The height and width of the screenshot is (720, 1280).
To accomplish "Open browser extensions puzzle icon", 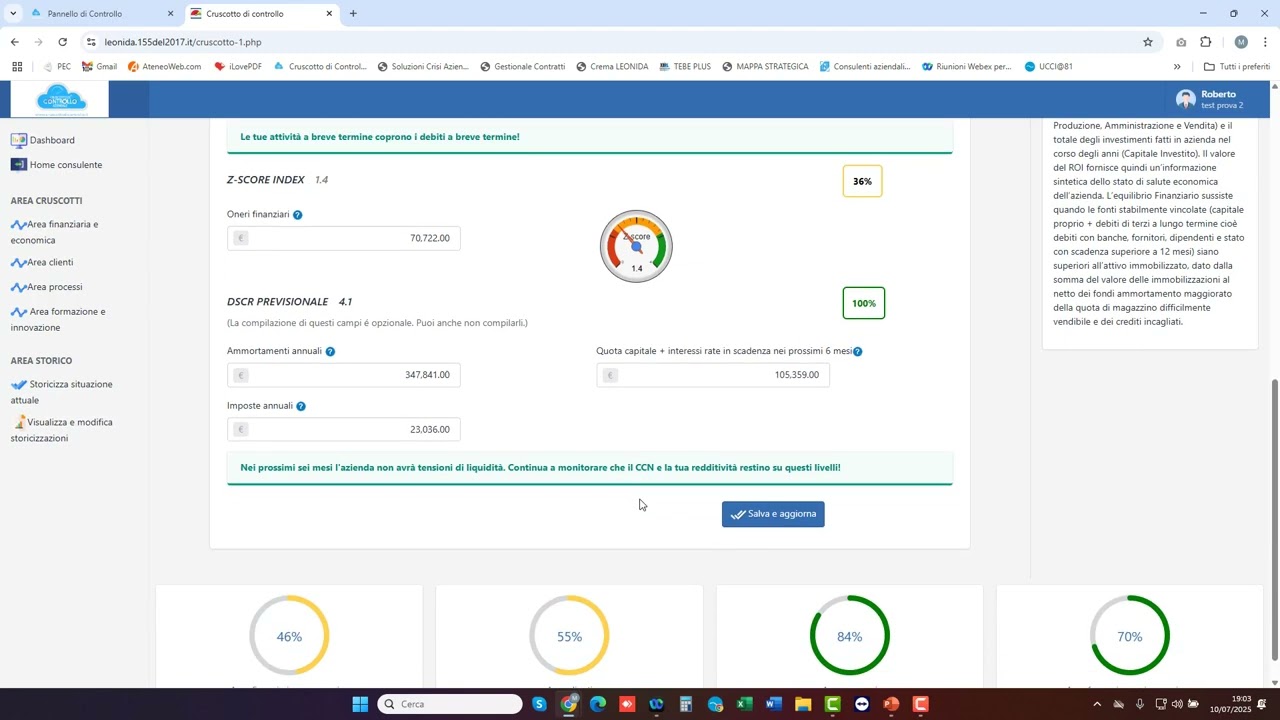I will coord(1206,42).
